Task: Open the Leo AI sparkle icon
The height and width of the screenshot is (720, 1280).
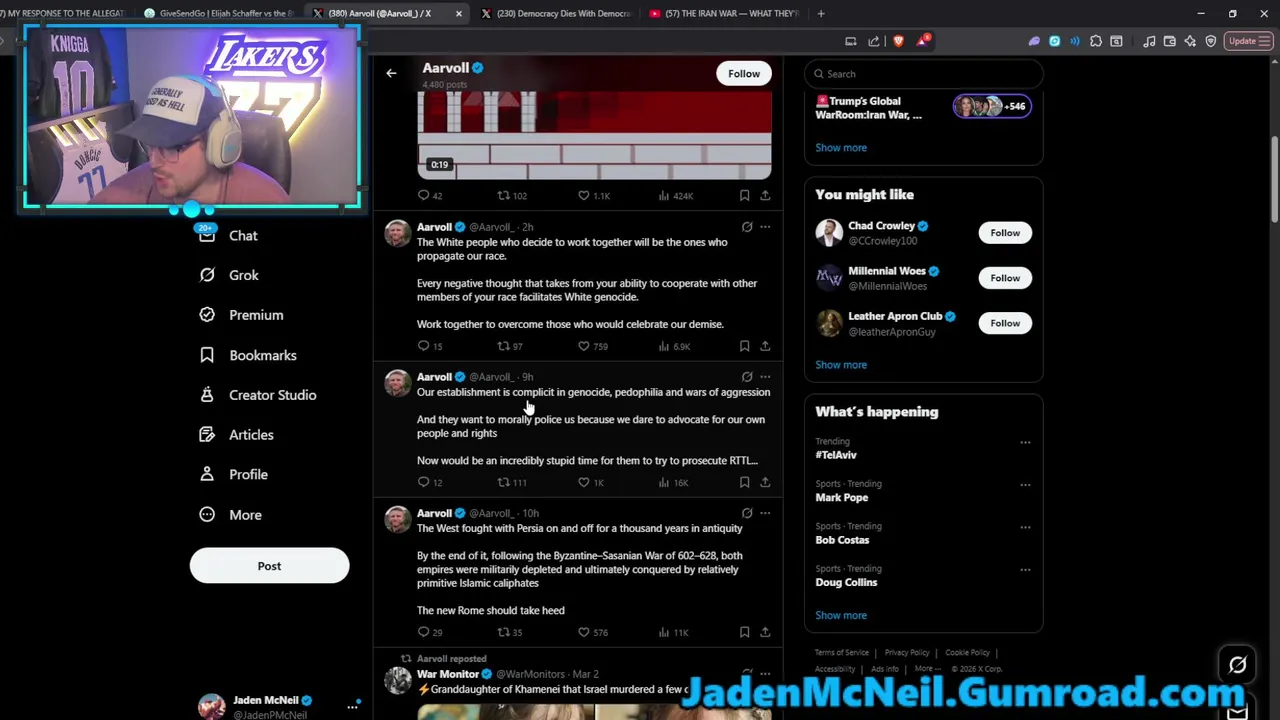Action: (x=1190, y=41)
